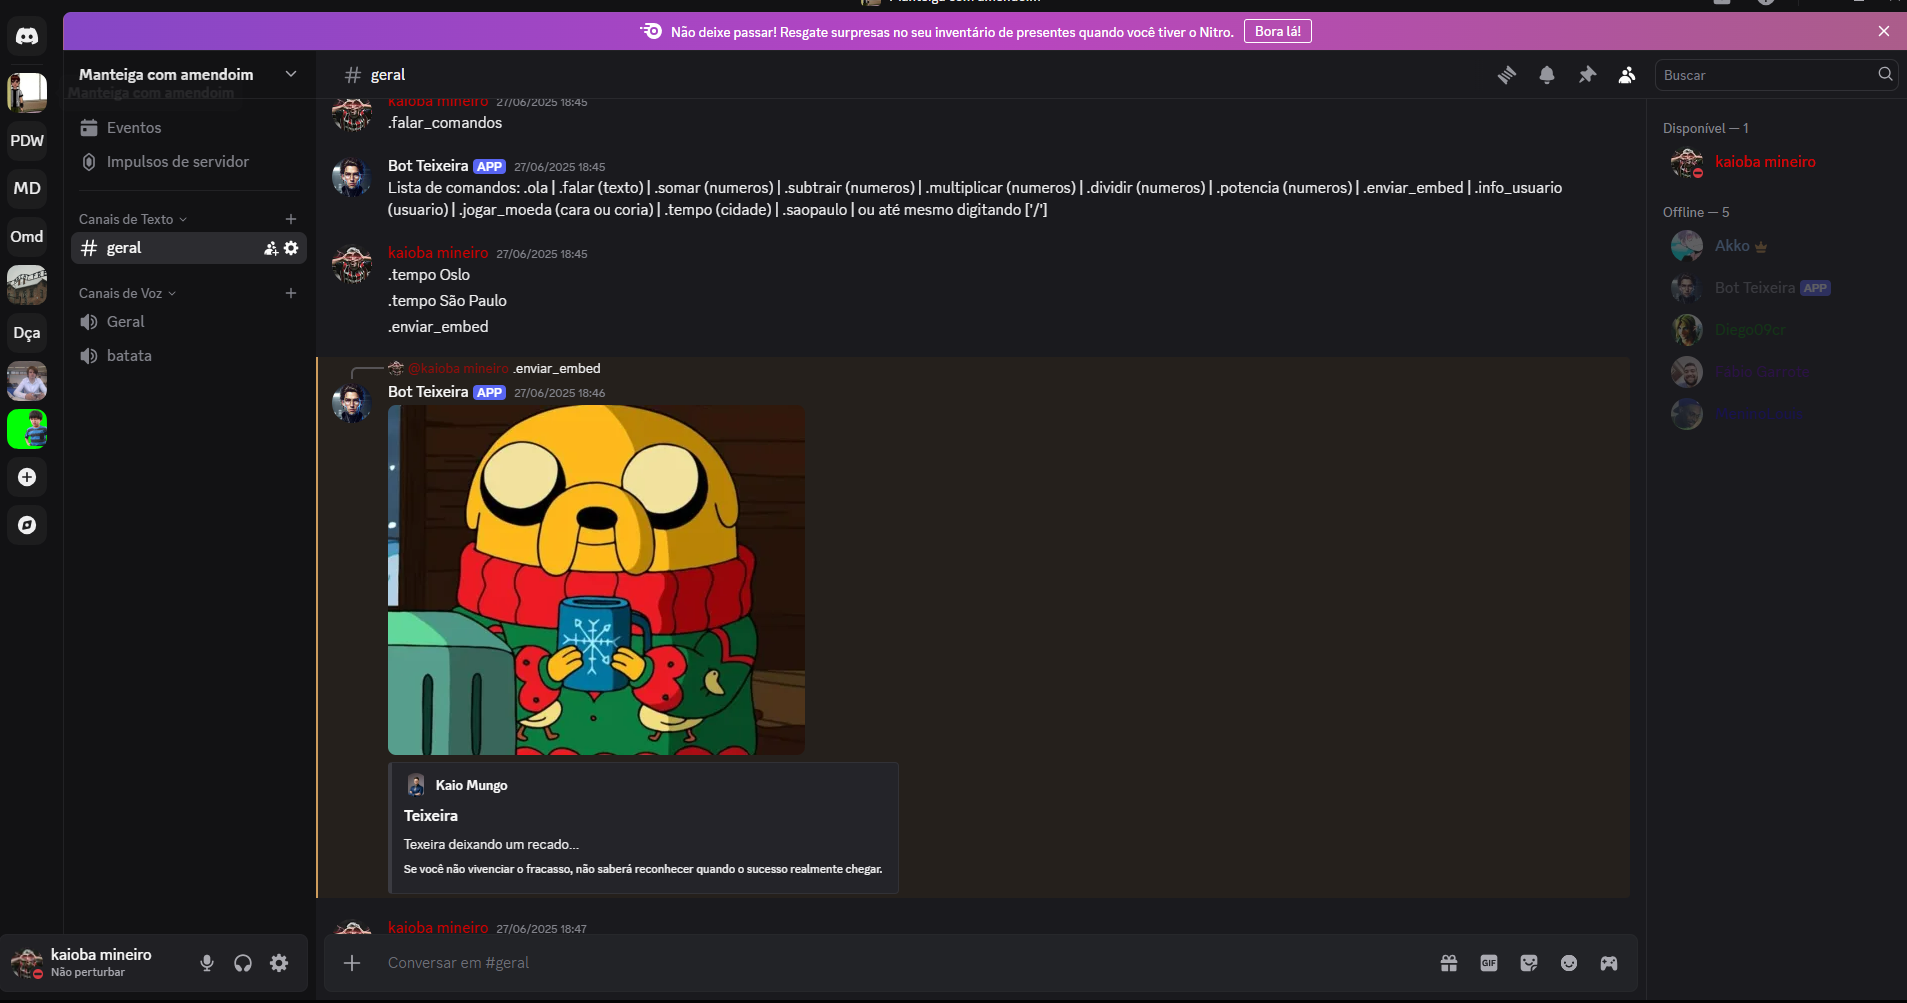Click the .tempo Oslo message
The image size is (1907, 1003).
click(429, 275)
